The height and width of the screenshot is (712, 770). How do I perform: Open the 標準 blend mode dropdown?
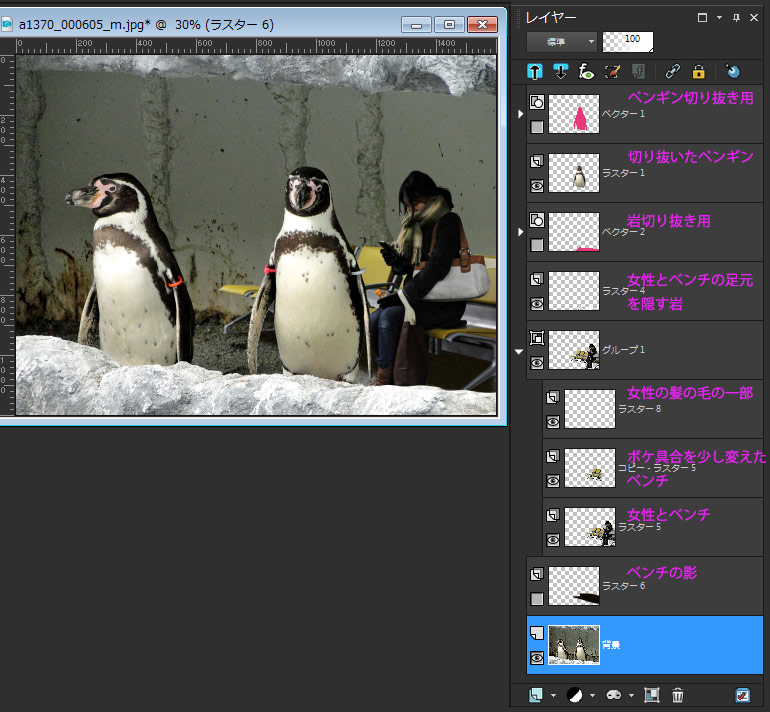tap(562, 42)
